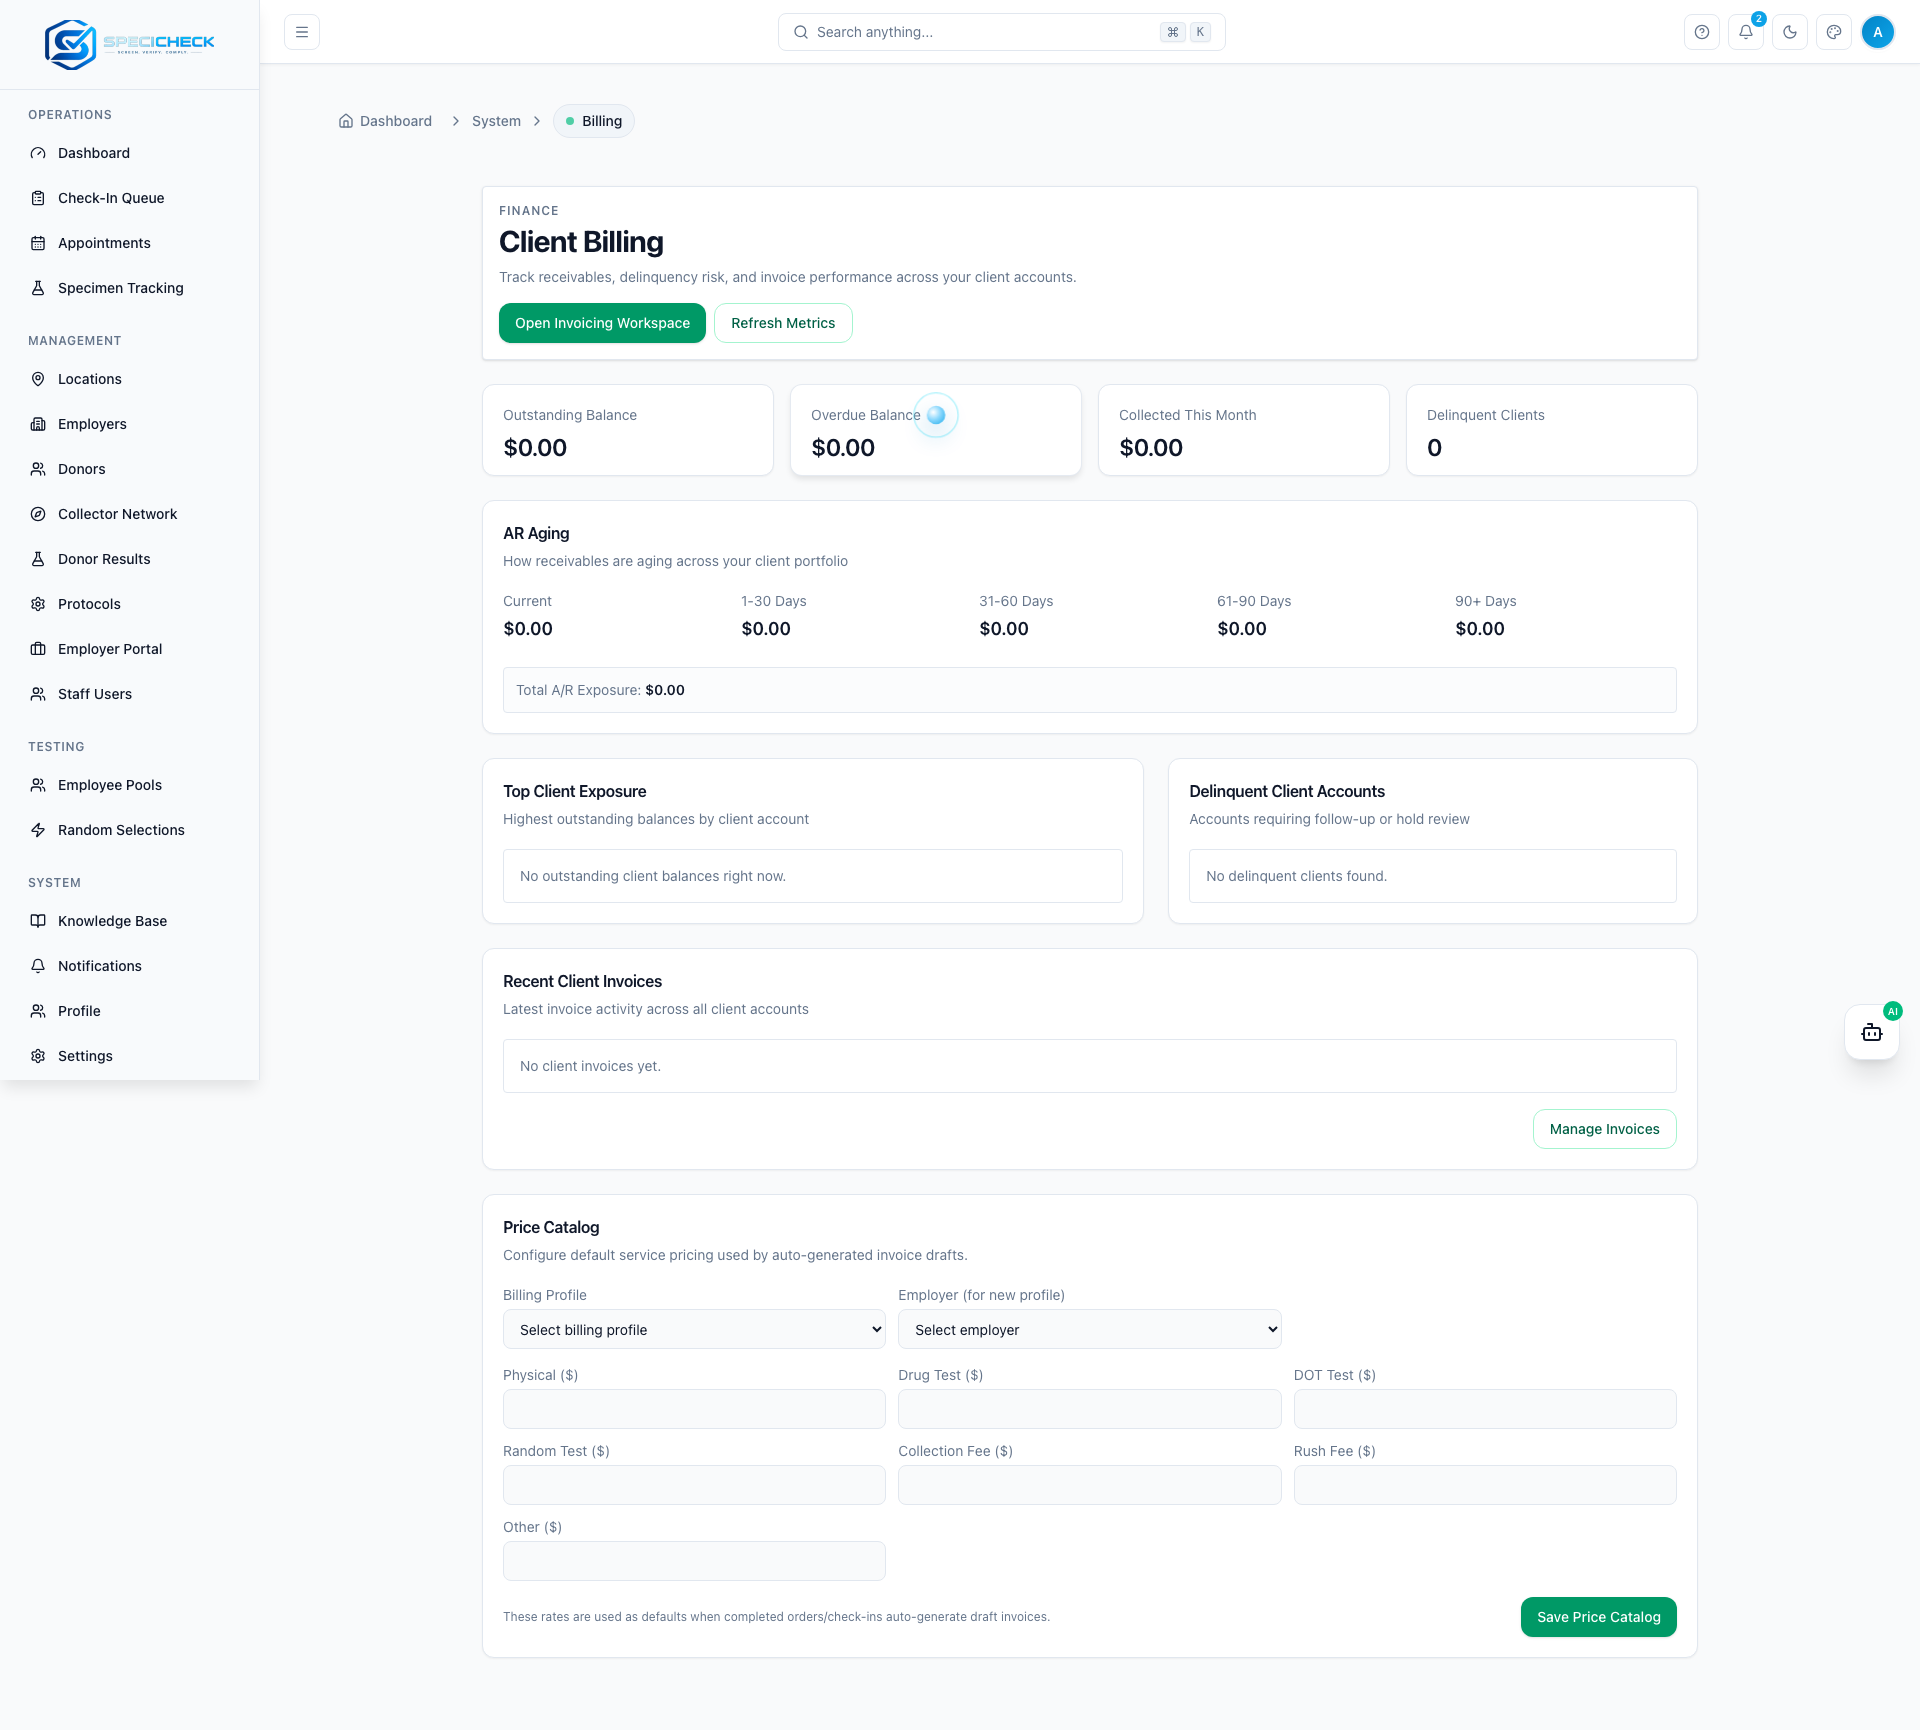Click 'No outstanding client balances right now.'

coord(653,876)
